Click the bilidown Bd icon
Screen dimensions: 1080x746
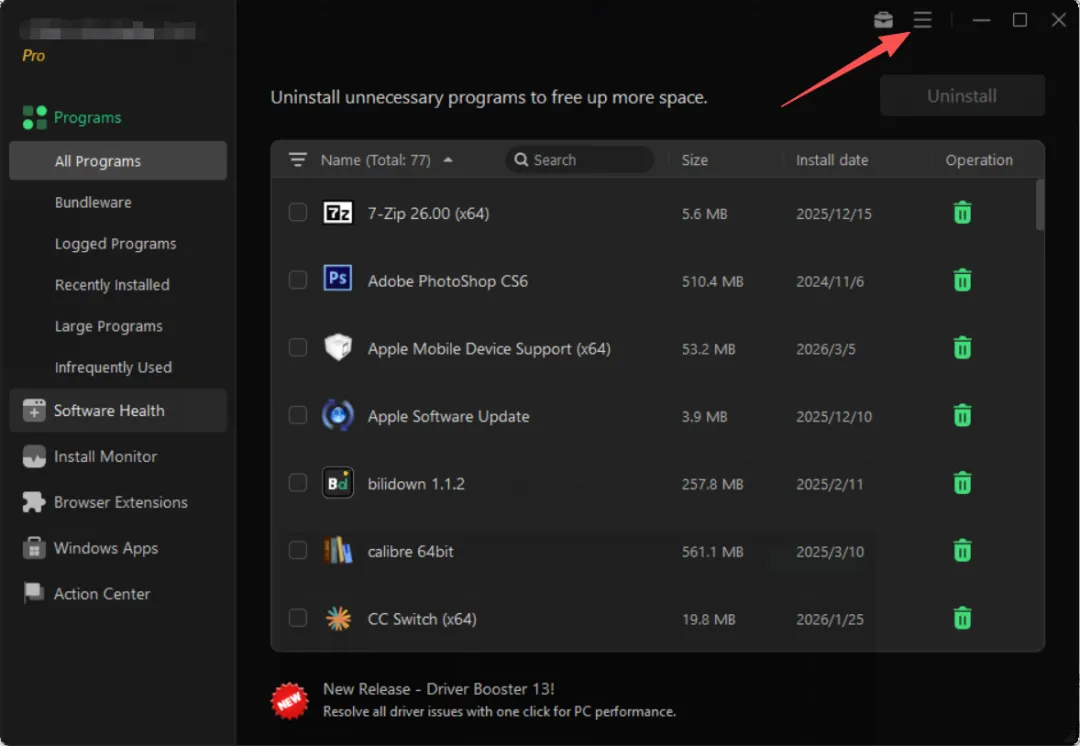point(338,483)
